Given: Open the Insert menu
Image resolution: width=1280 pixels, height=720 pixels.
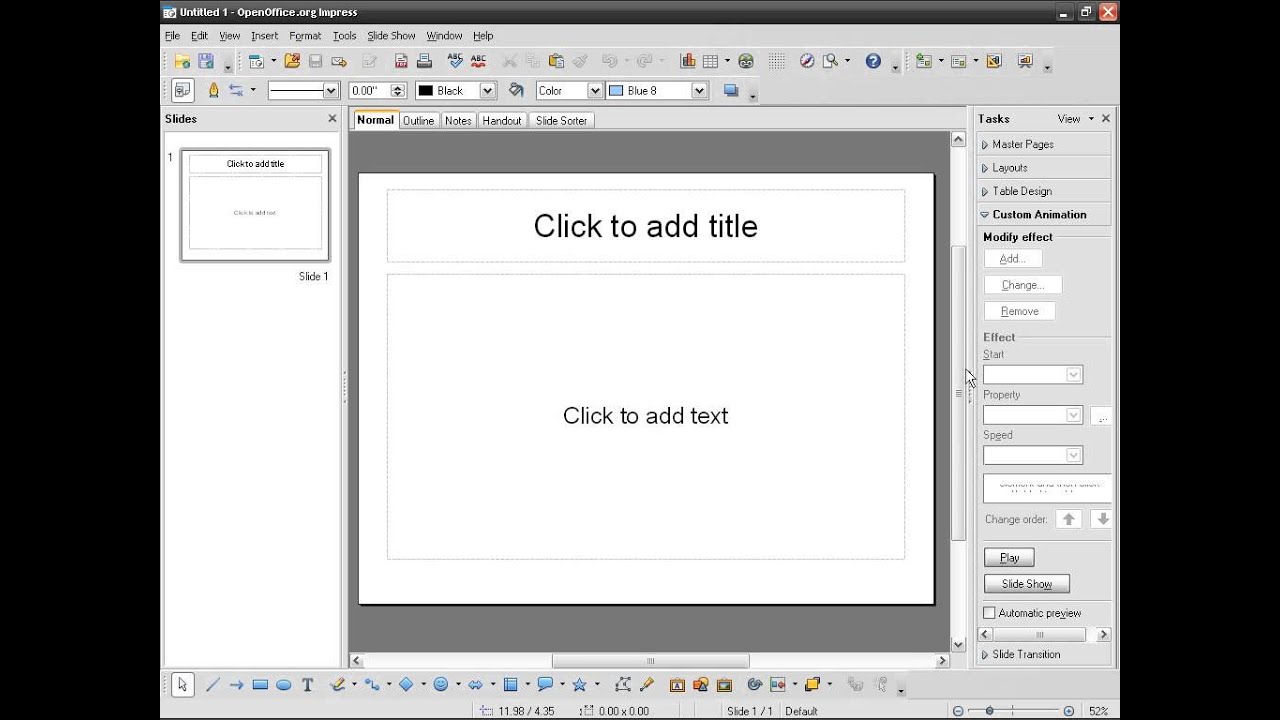Looking at the screenshot, I should click(264, 36).
